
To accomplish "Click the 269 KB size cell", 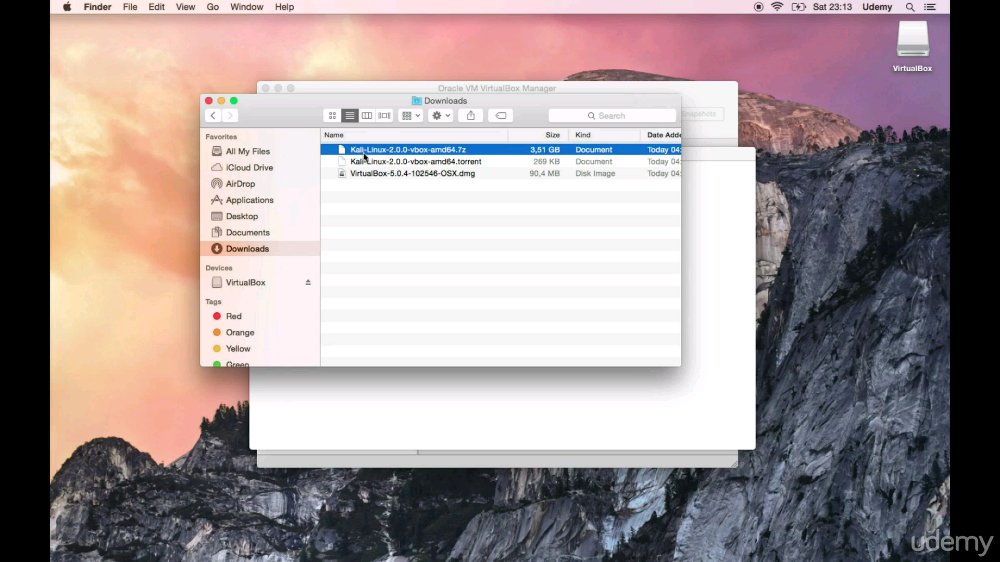I will coord(546,161).
